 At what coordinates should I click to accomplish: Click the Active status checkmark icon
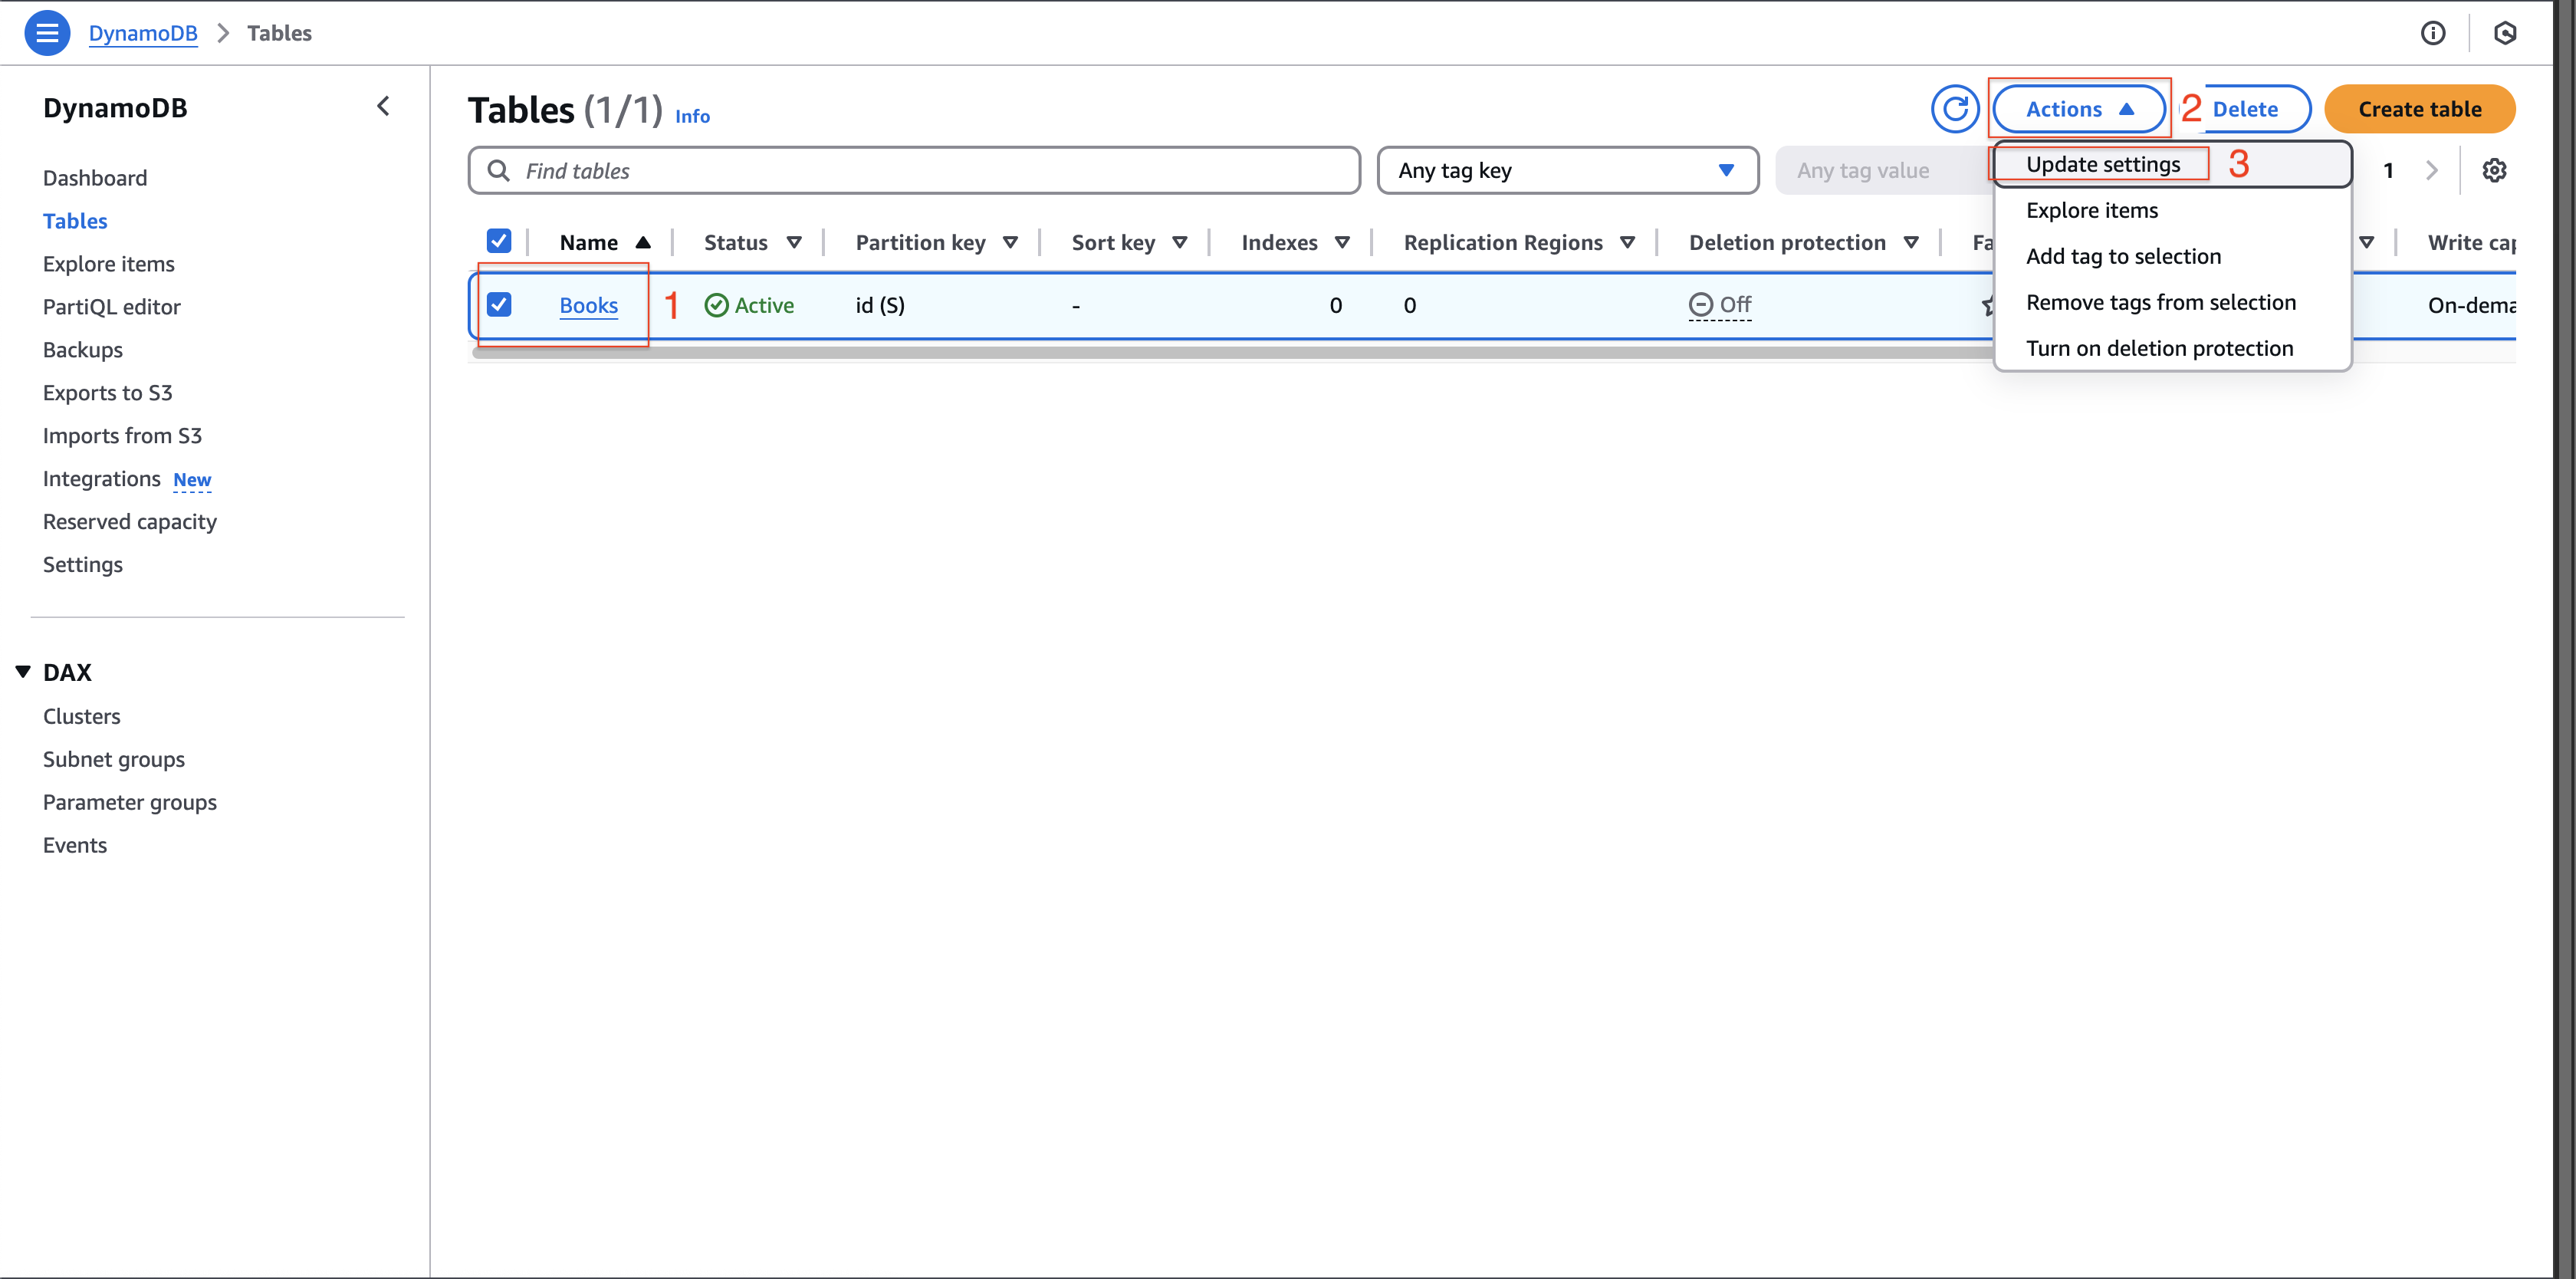[715, 304]
